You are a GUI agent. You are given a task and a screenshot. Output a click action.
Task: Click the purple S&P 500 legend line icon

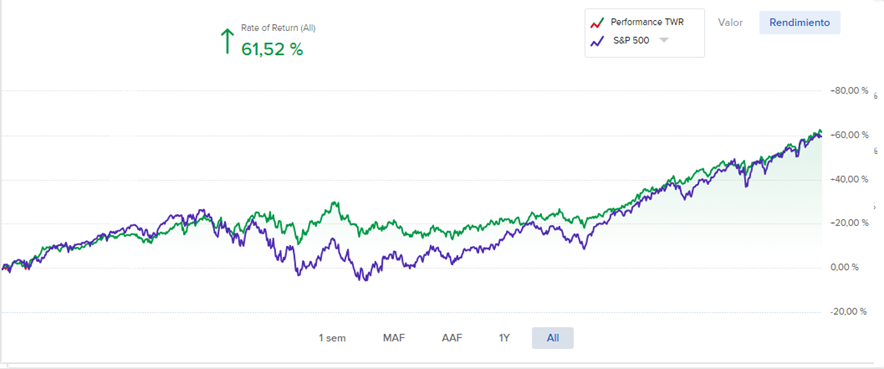596,41
